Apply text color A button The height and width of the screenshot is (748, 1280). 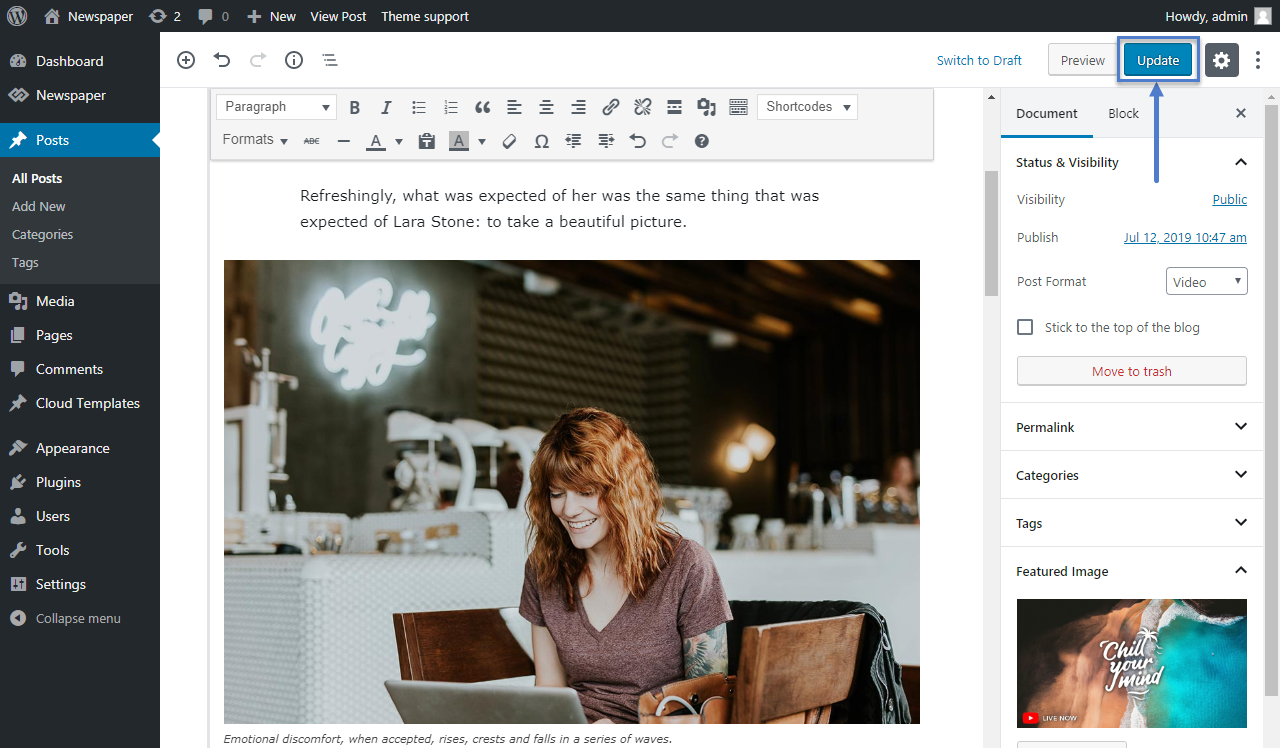tap(376, 141)
